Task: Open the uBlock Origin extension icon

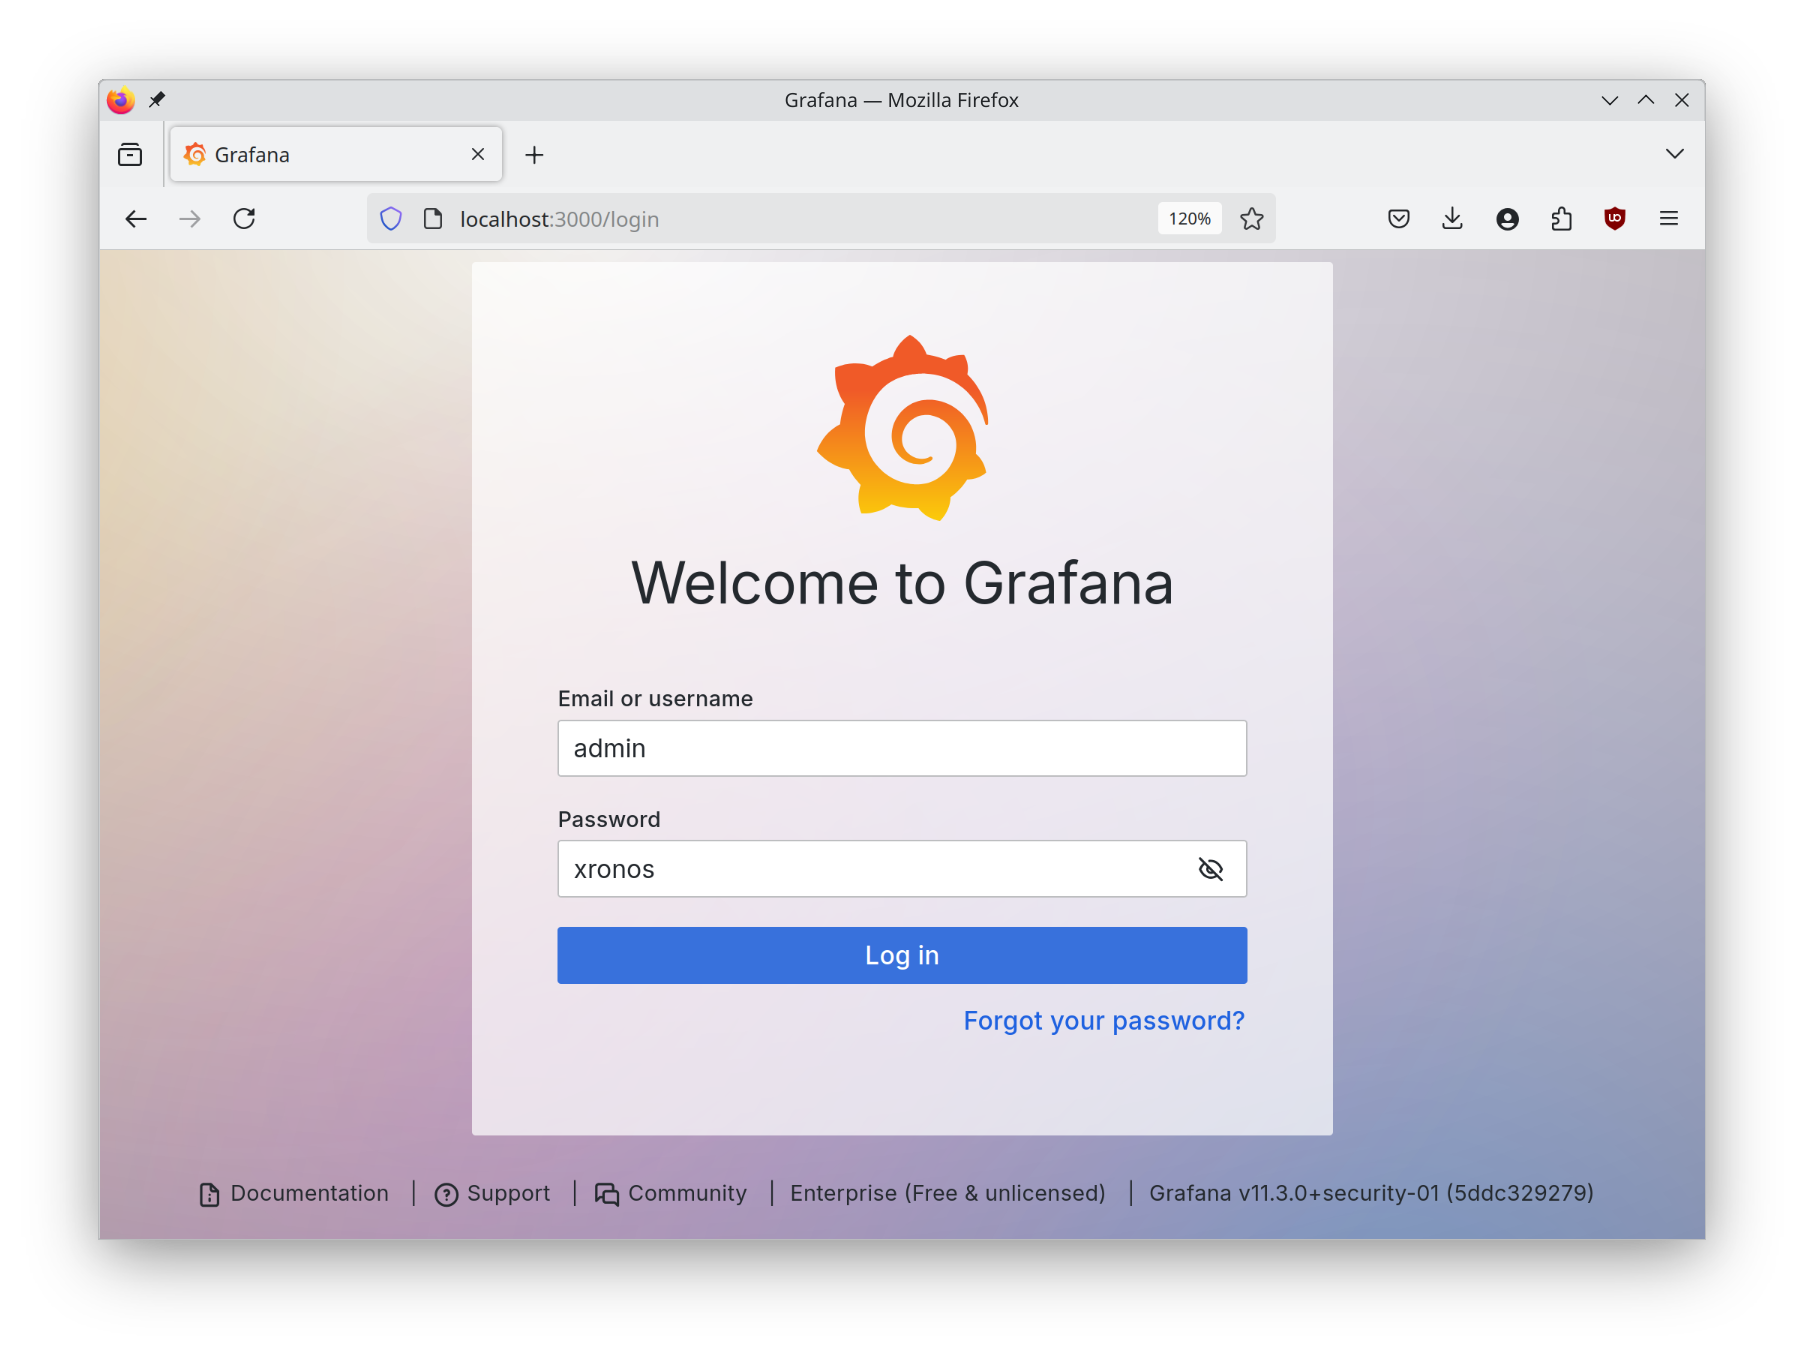Action: point(1615,219)
